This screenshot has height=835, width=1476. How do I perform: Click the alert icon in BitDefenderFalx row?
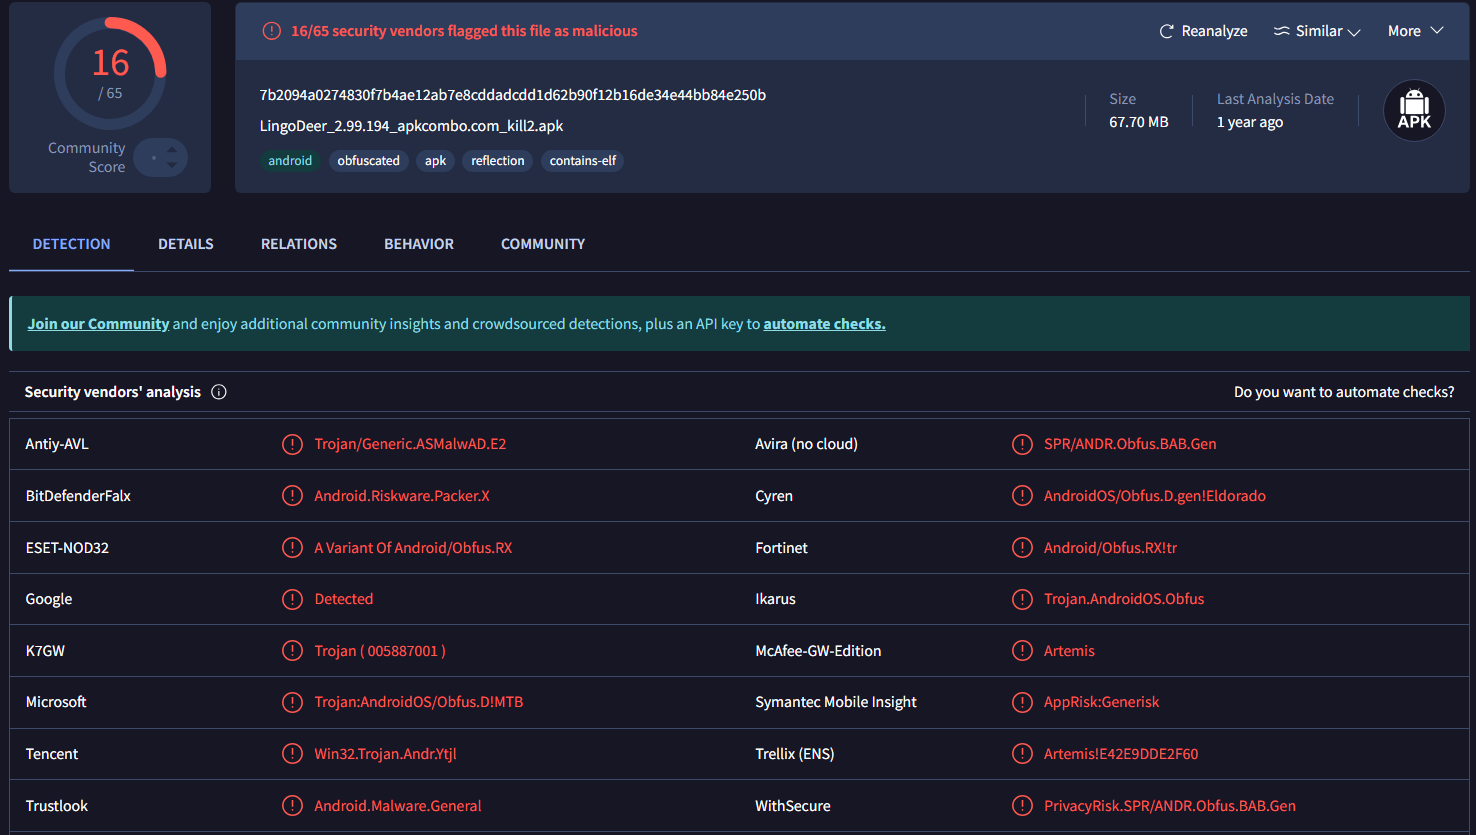(292, 496)
